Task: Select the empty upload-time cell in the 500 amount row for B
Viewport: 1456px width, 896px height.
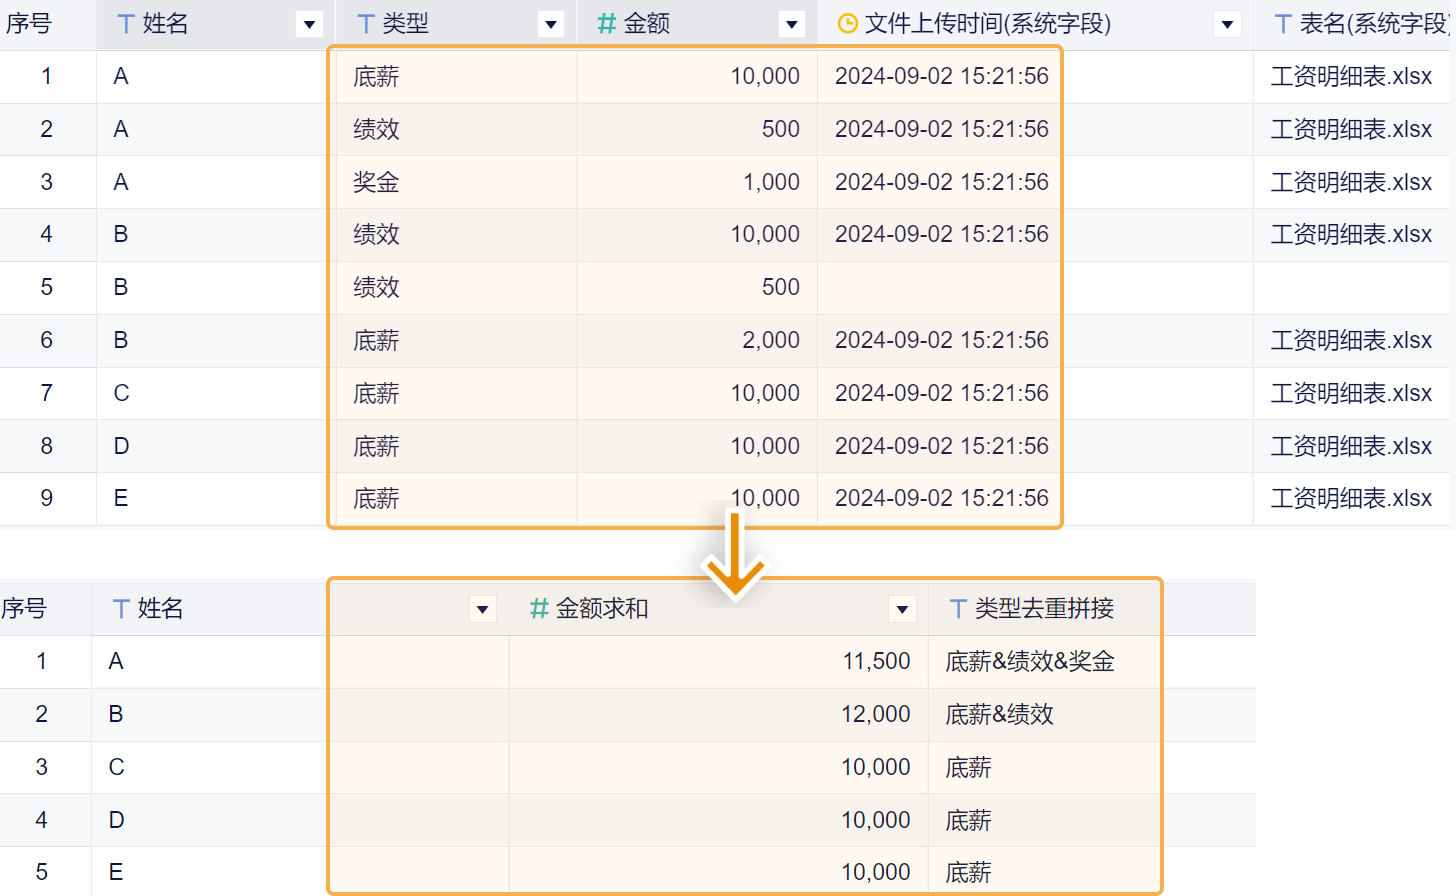Action: [x=1035, y=287]
